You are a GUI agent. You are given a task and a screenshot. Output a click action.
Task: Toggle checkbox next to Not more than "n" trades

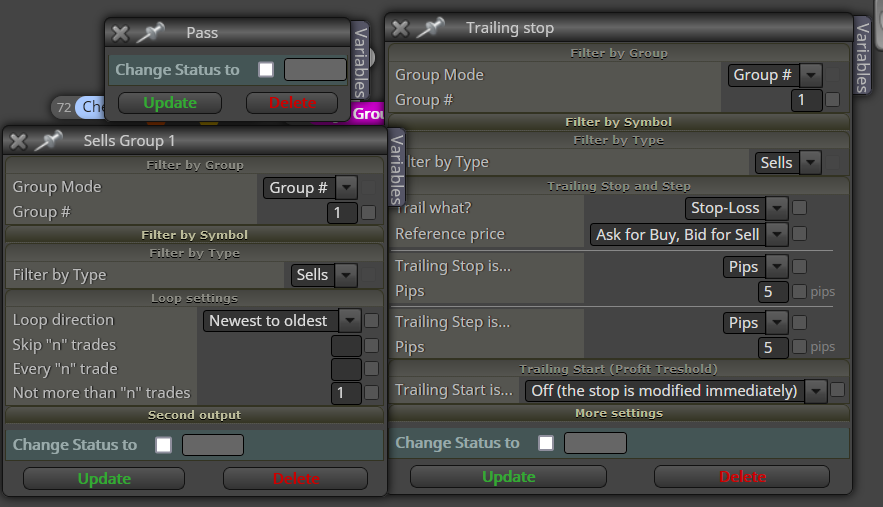[x=371, y=392]
